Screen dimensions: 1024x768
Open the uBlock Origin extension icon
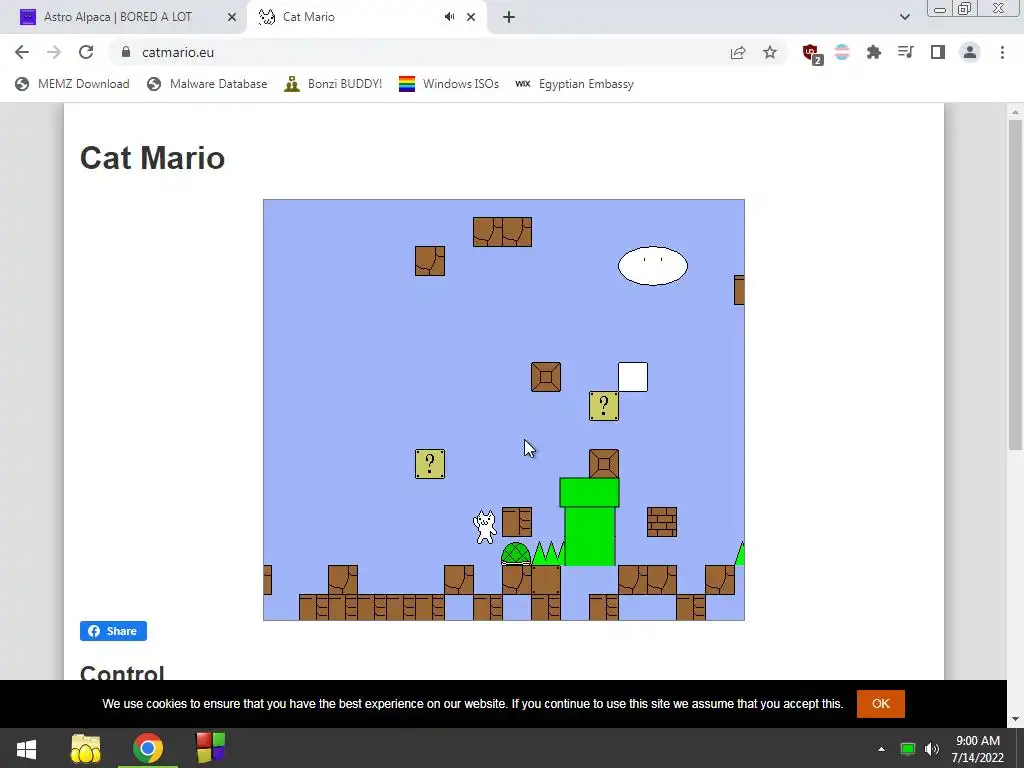pos(812,53)
